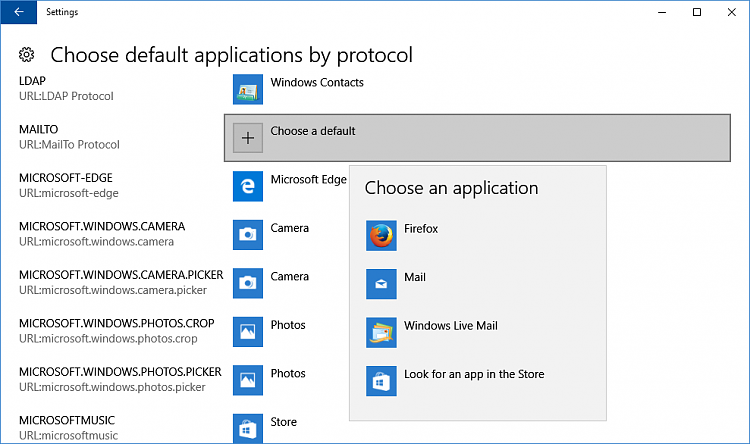Click Photos icon for the PHOTOS.CROP protocol
Image resolution: width=750 pixels, height=444 pixels.
(248, 332)
